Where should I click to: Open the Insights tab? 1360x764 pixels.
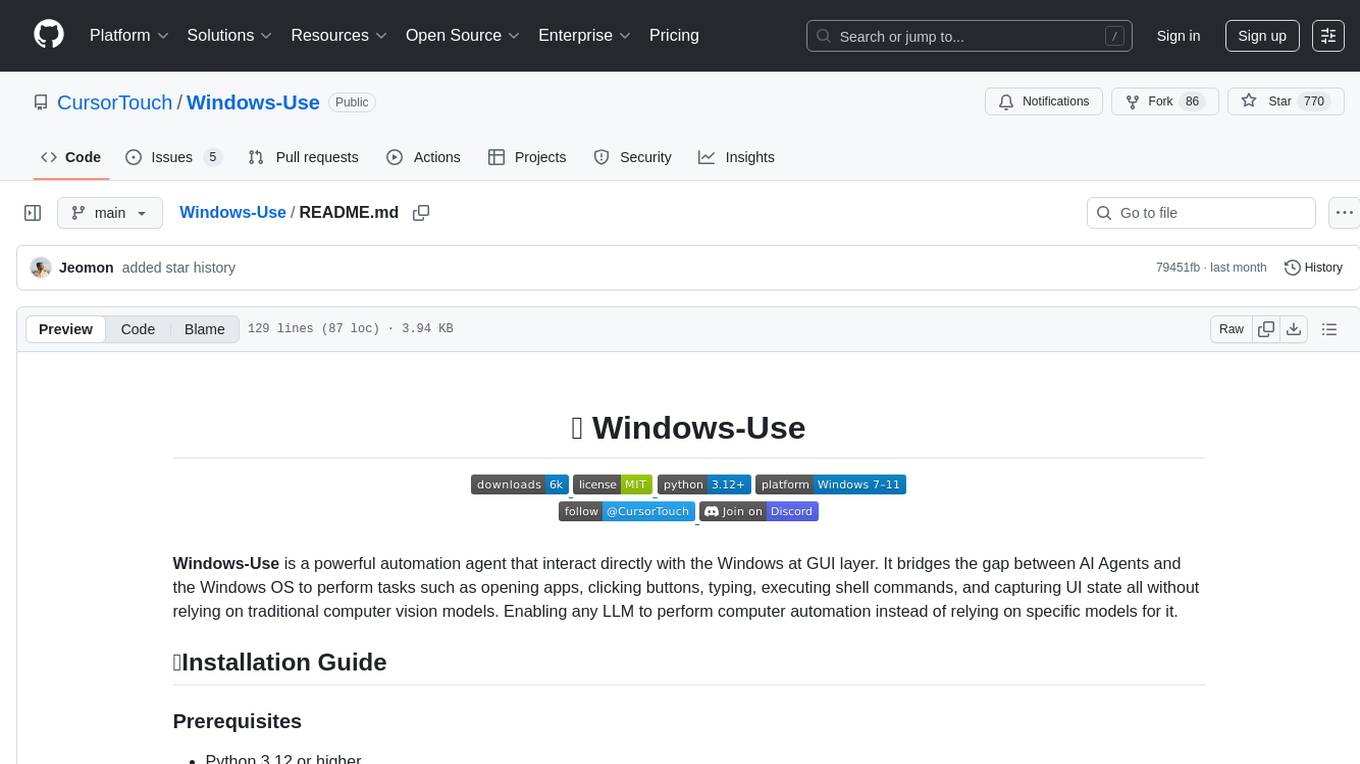pyautogui.click(x=737, y=157)
